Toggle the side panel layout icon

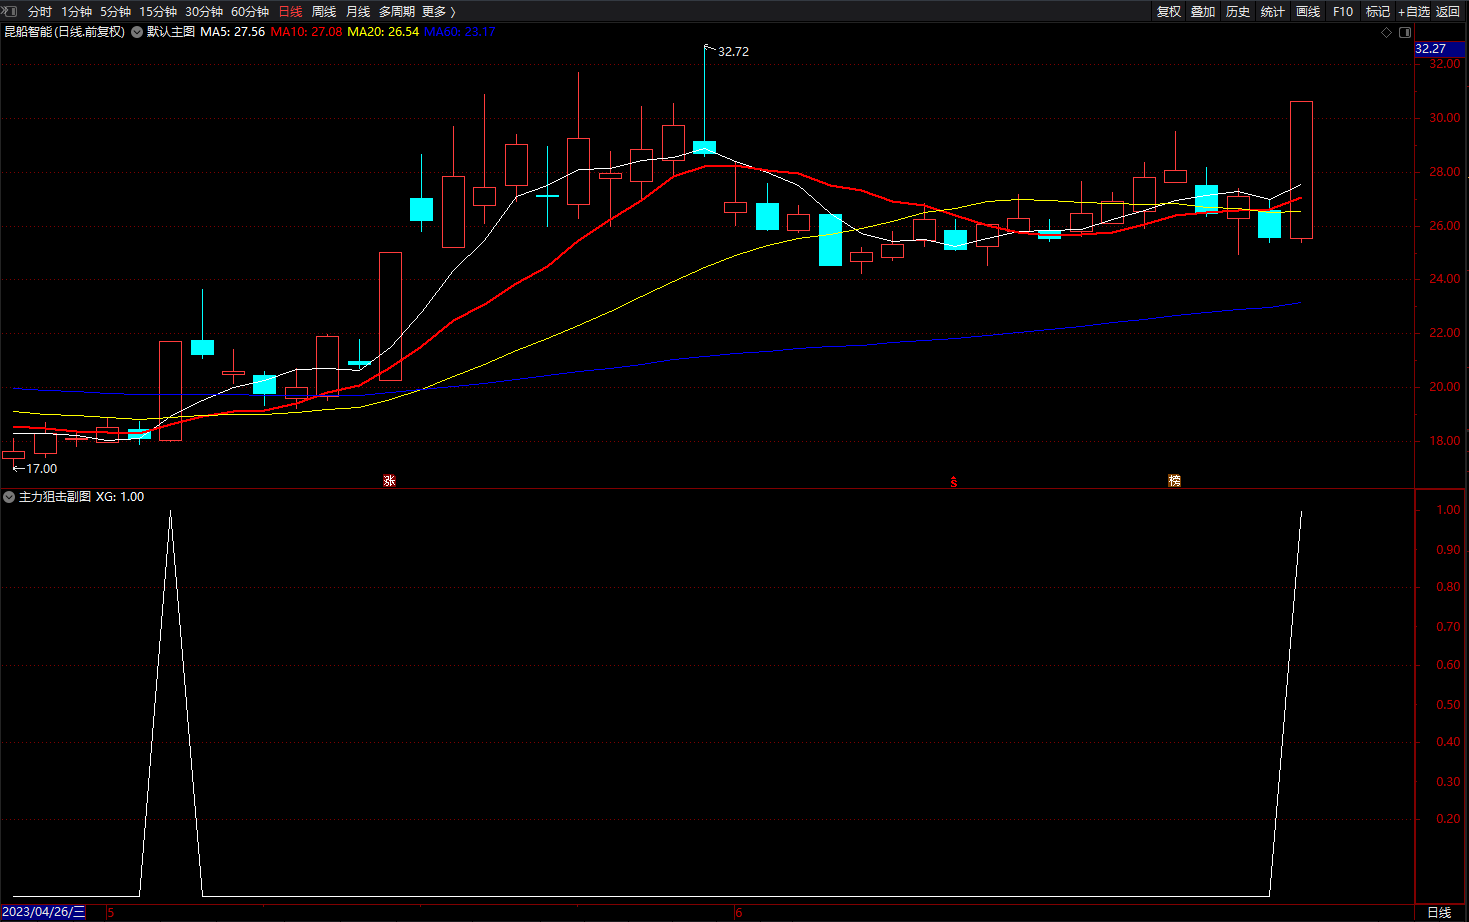pos(1405,33)
